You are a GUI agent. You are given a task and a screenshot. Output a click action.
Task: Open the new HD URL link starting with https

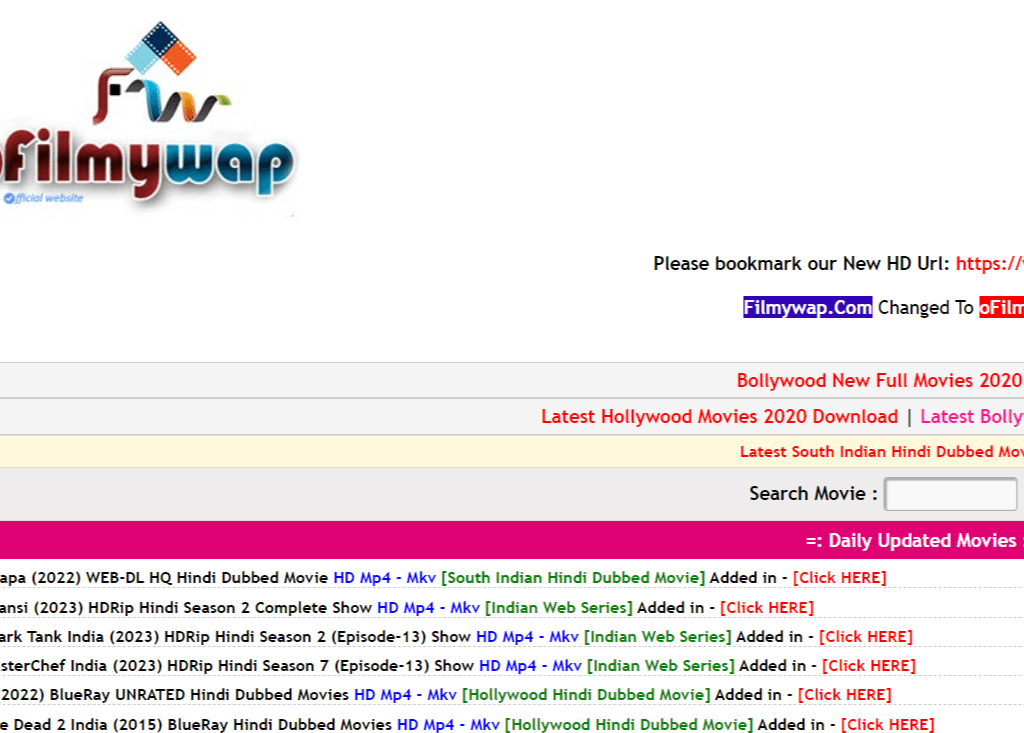tap(989, 263)
